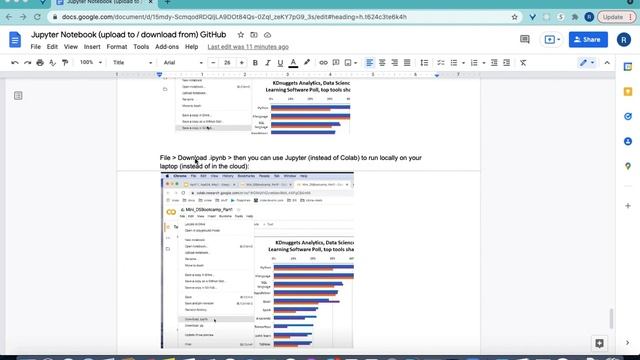Image resolution: width=640 pixels, height=360 pixels.
Task: Open Calendar in side panel
Action: (x=628, y=67)
